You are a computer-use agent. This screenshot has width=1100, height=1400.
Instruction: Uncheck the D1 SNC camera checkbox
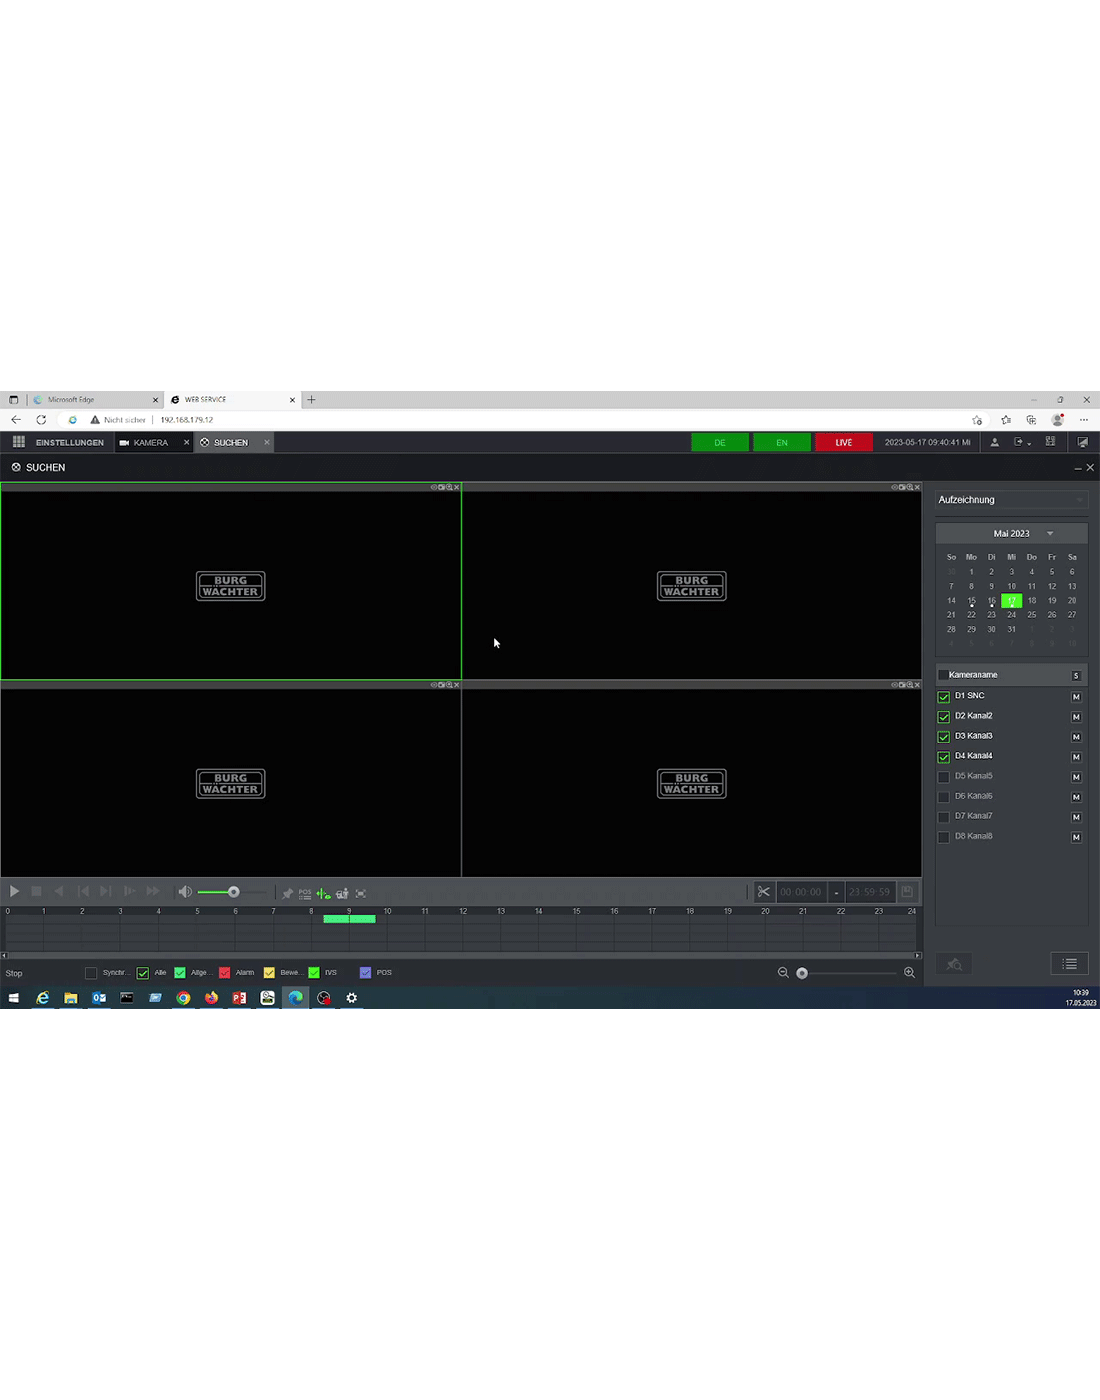point(943,697)
